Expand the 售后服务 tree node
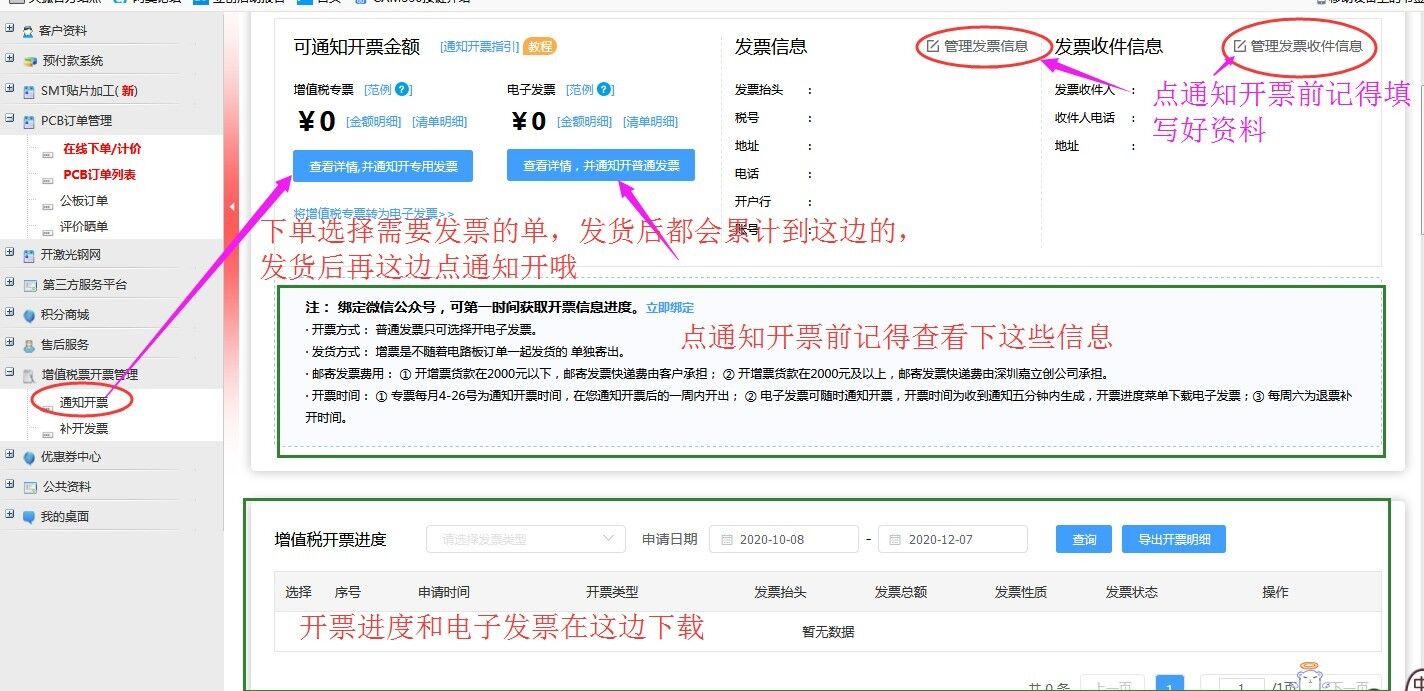 (x=10, y=344)
